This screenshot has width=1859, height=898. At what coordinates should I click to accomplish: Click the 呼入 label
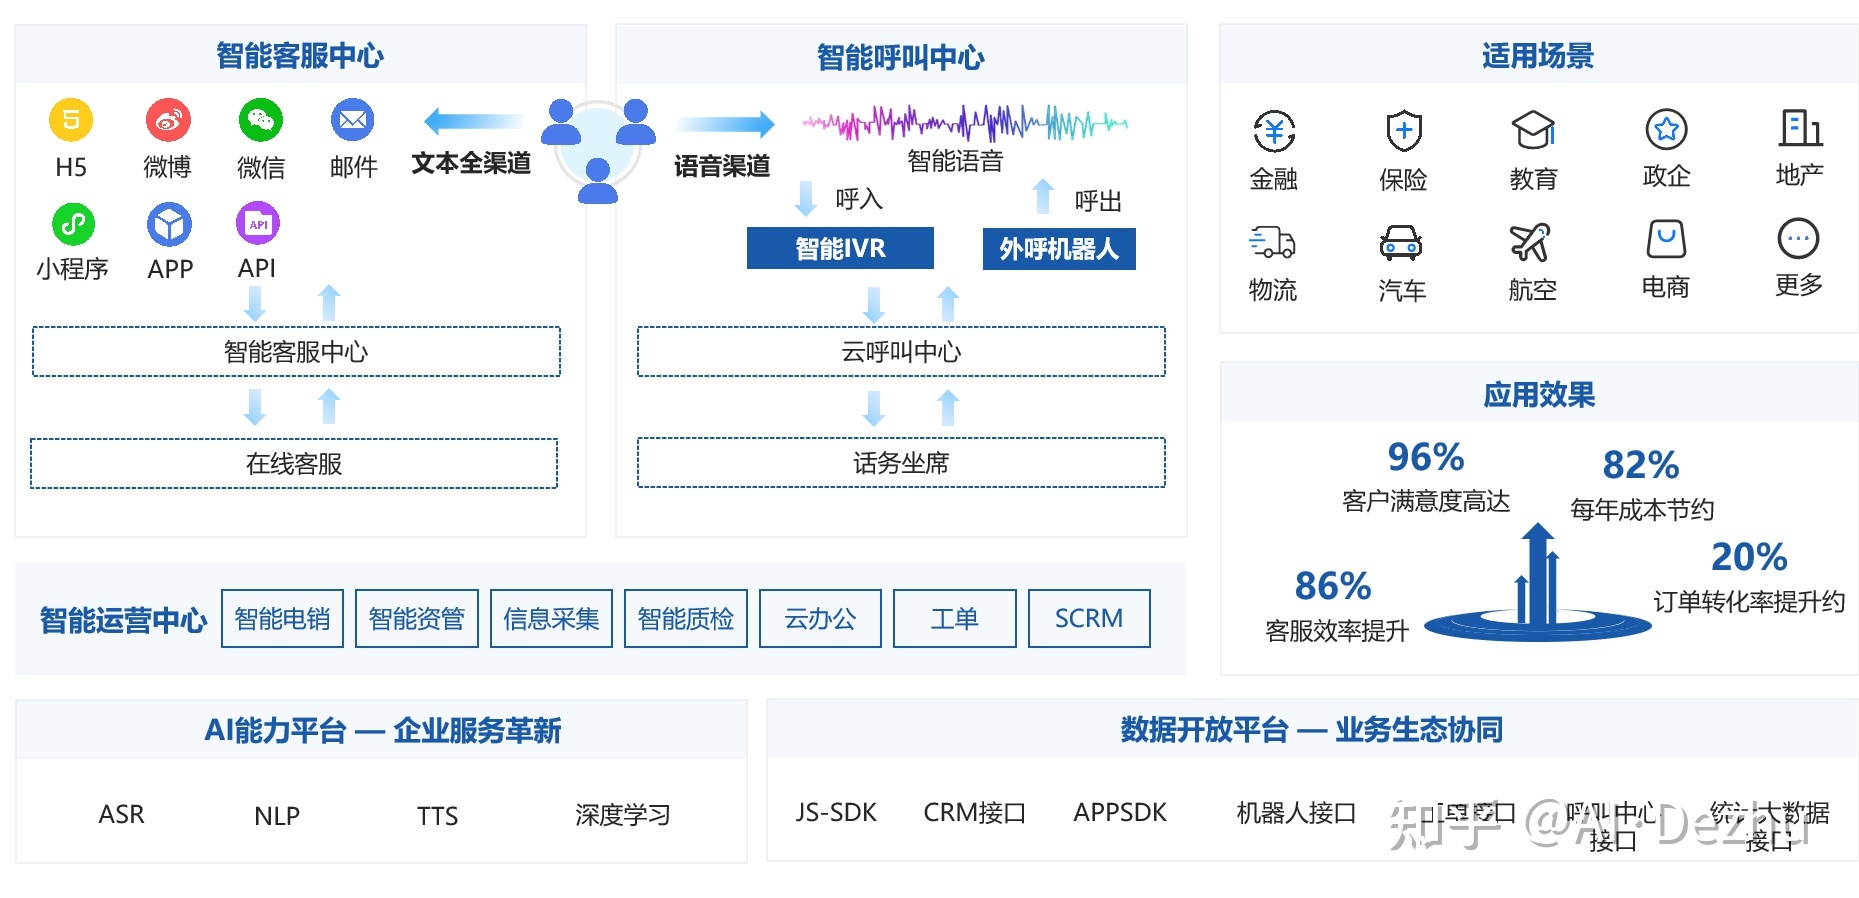click(859, 199)
